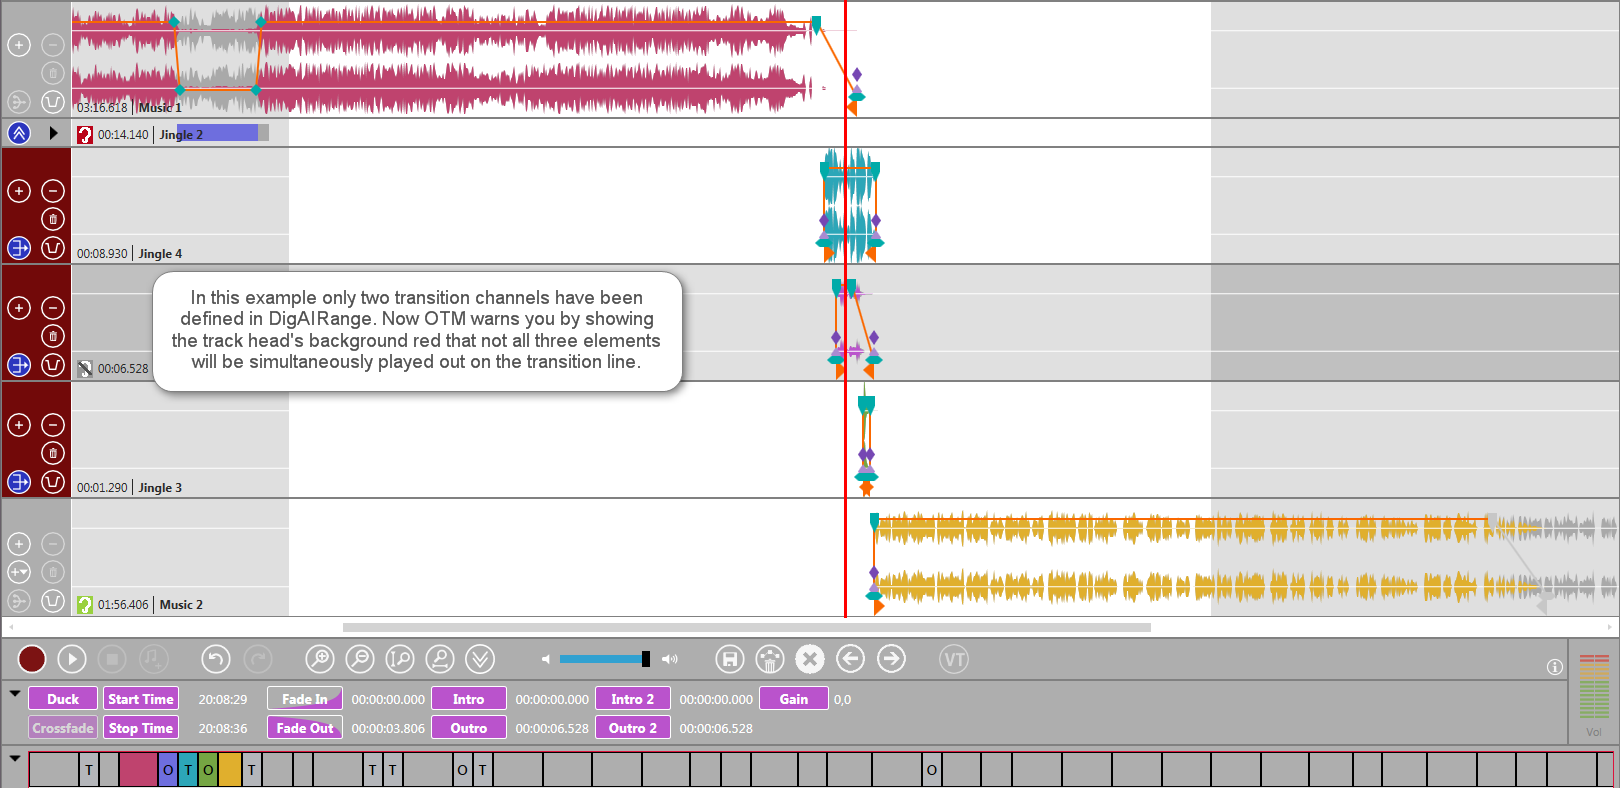Collapse the Duck and Crossfade parameter panel
This screenshot has height=788, width=1620.
coord(15,693)
